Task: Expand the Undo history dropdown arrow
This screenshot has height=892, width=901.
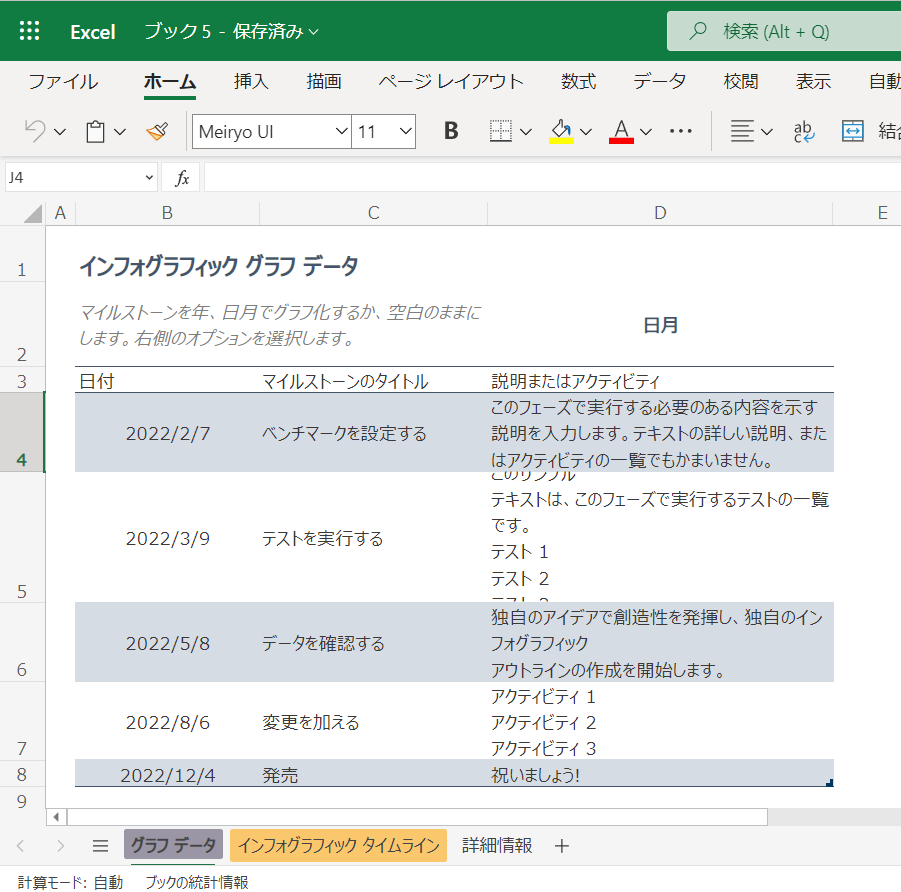Action: pyautogui.click(x=60, y=132)
